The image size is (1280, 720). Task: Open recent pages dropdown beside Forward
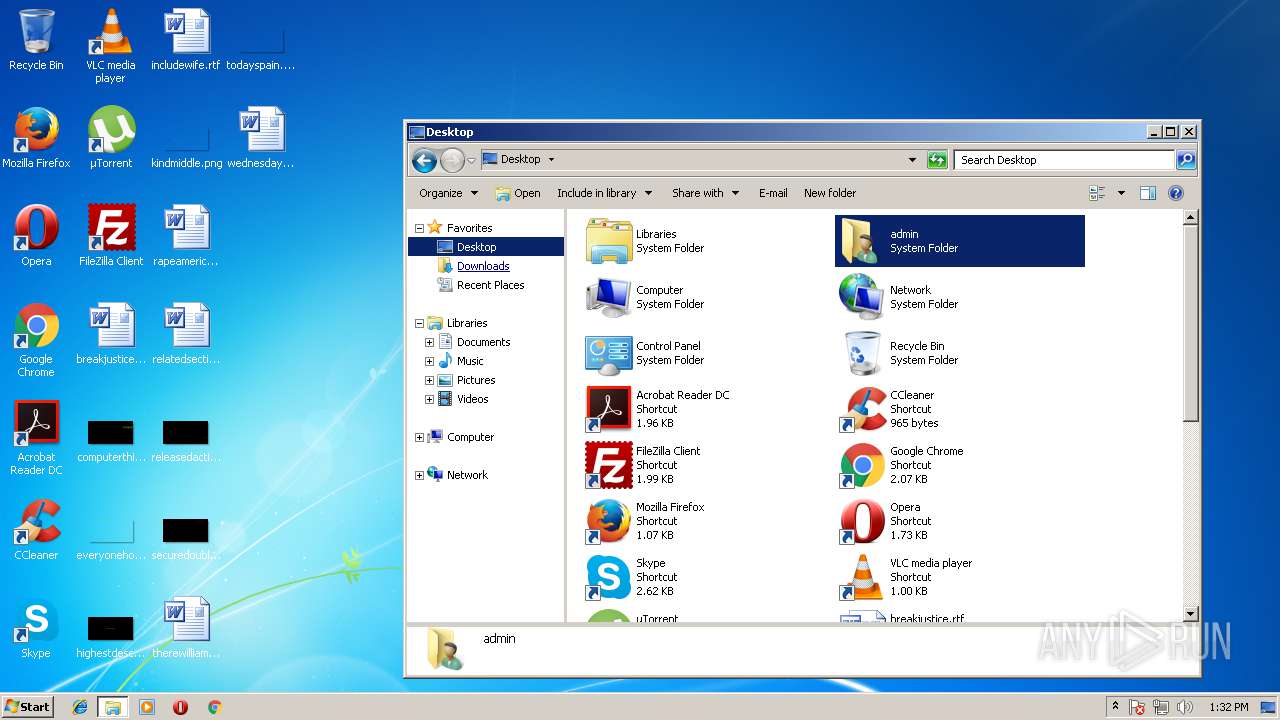click(x=471, y=161)
